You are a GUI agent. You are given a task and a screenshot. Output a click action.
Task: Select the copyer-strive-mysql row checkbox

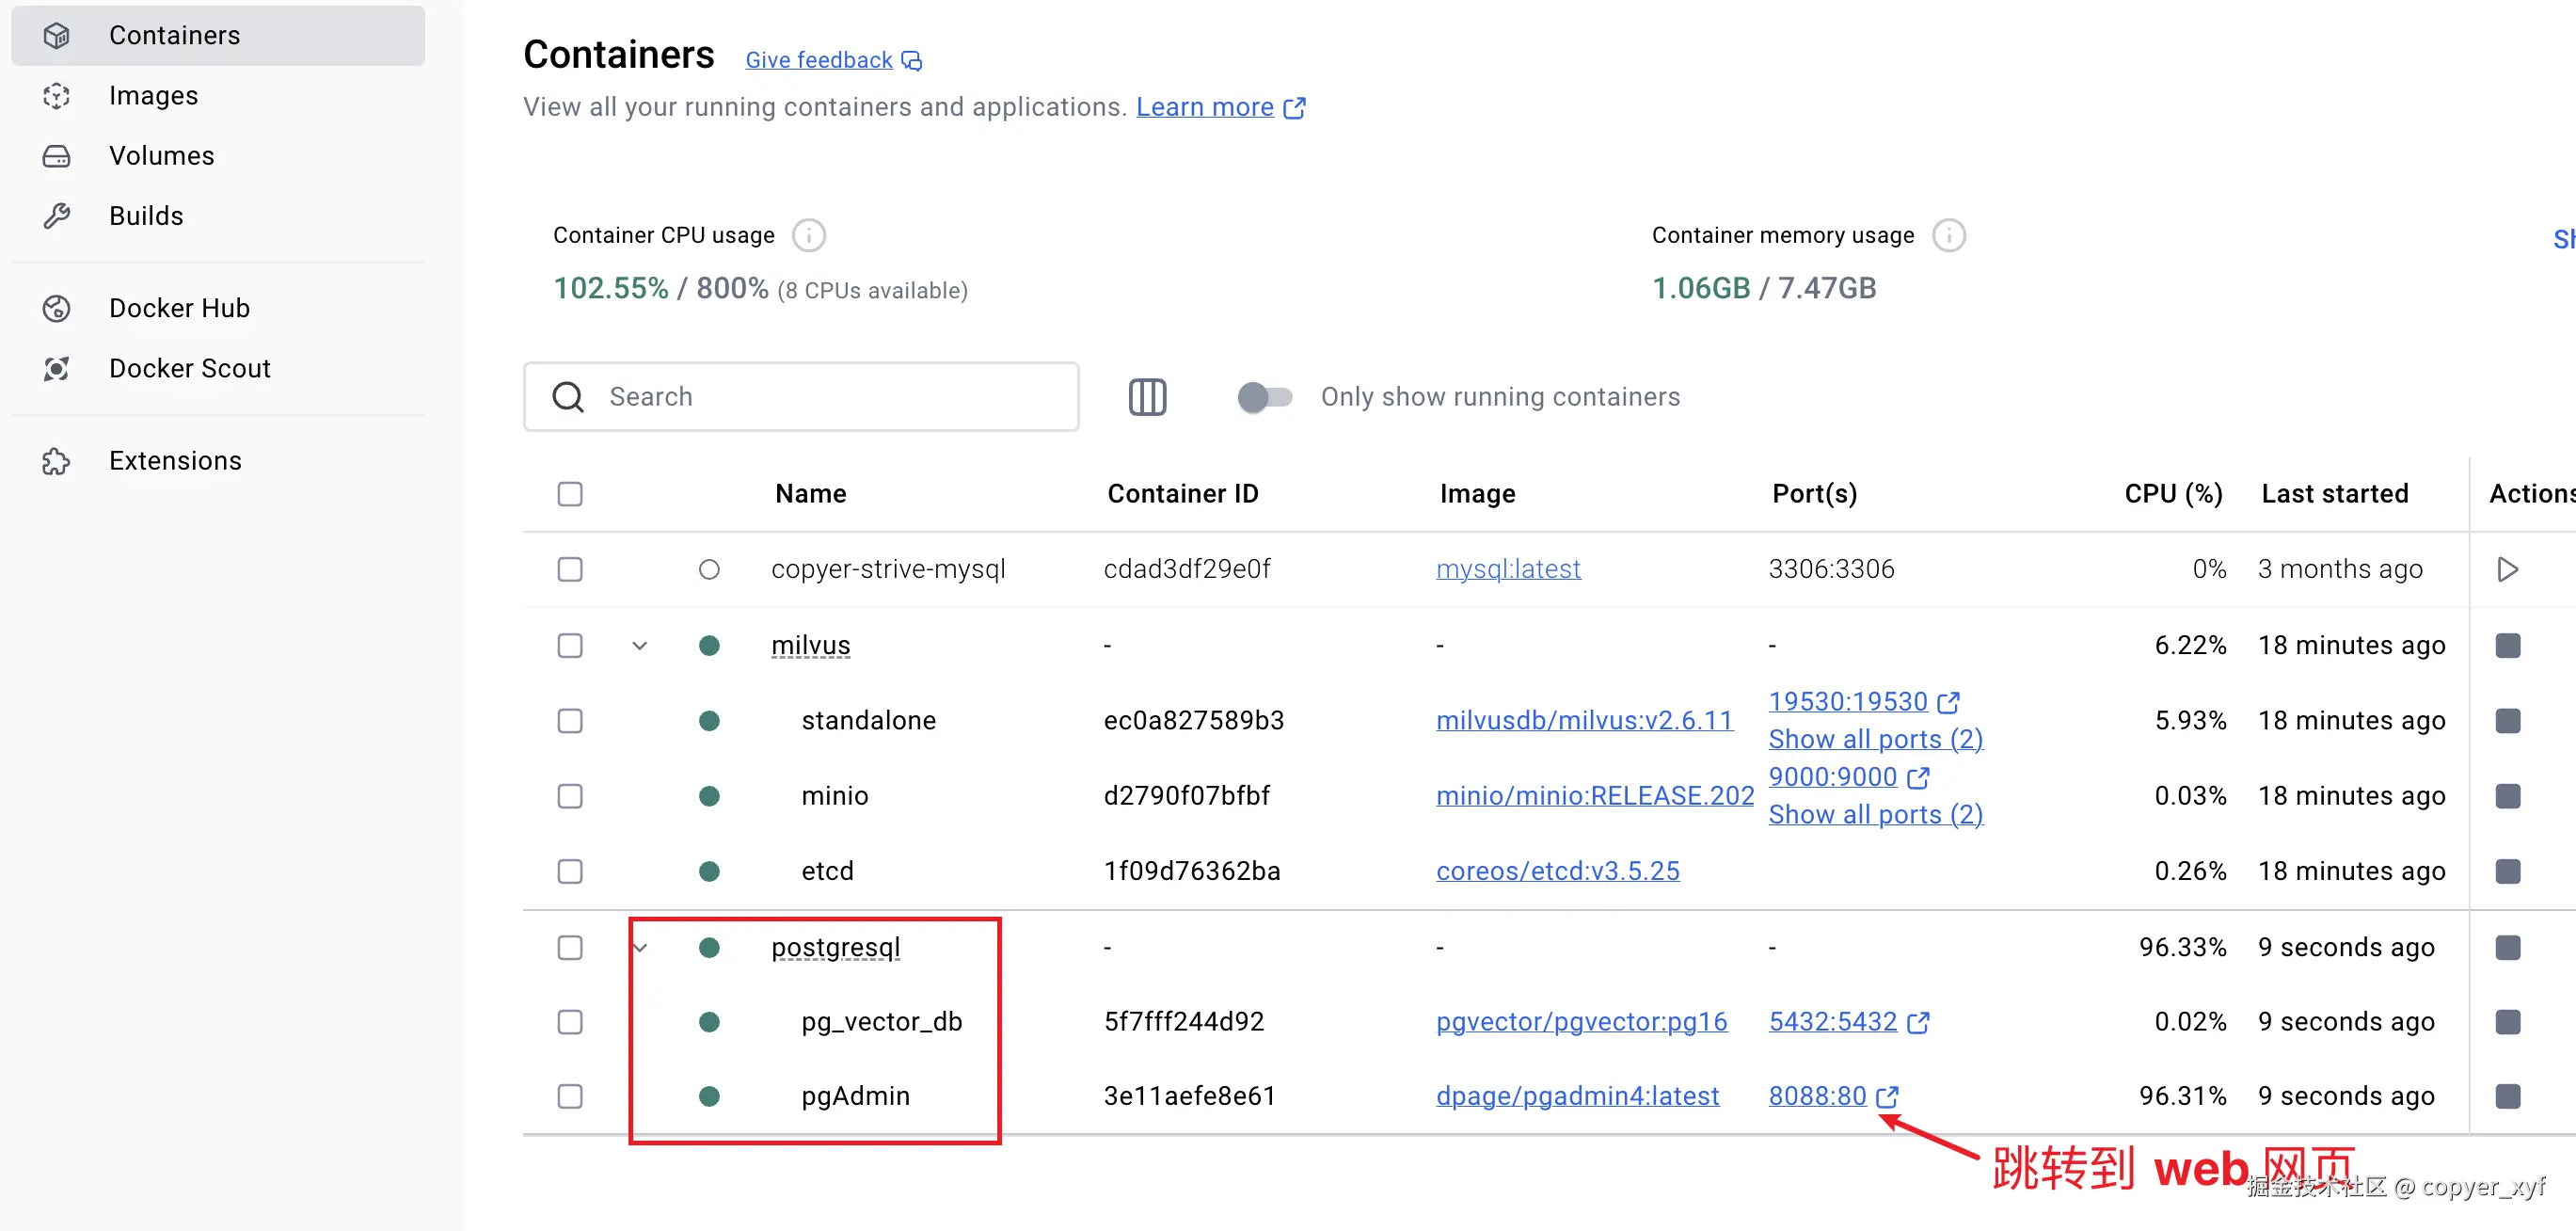click(570, 569)
